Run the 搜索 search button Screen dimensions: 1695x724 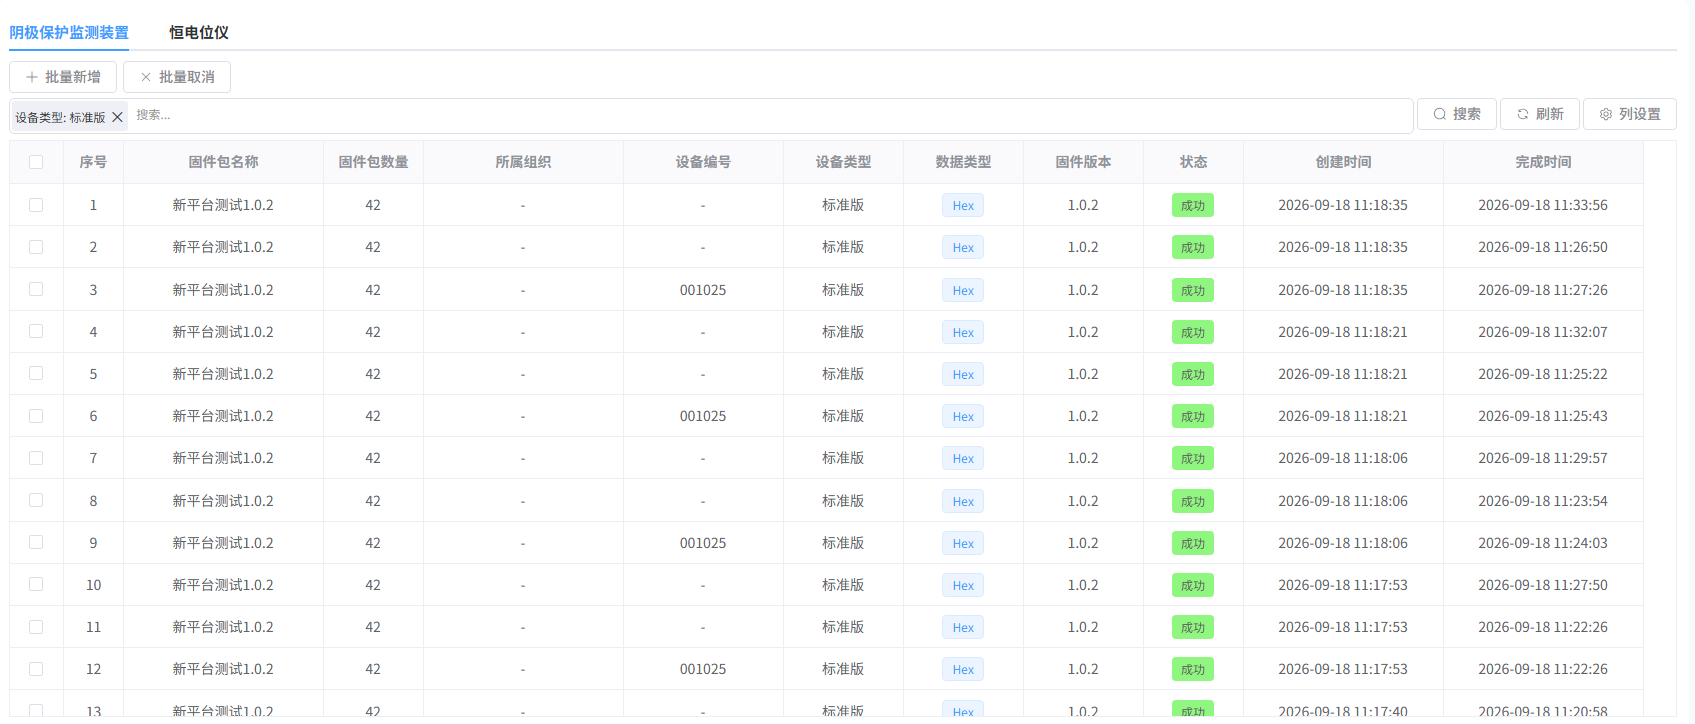click(x=1457, y=114)
